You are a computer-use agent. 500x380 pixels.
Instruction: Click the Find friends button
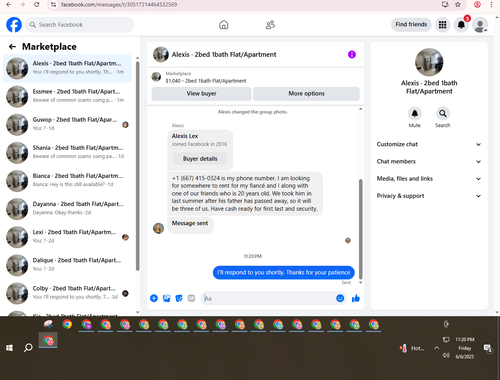point(411,24)
